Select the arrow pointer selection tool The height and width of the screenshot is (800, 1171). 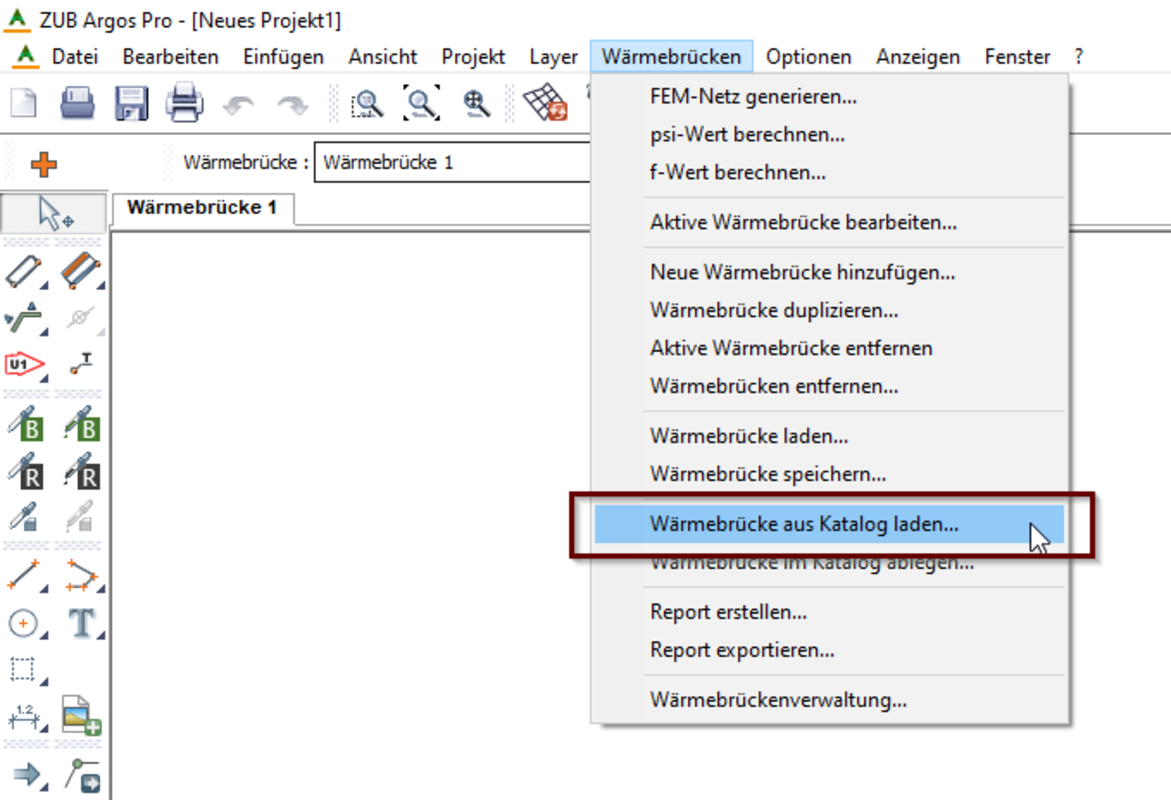[54, 213]
